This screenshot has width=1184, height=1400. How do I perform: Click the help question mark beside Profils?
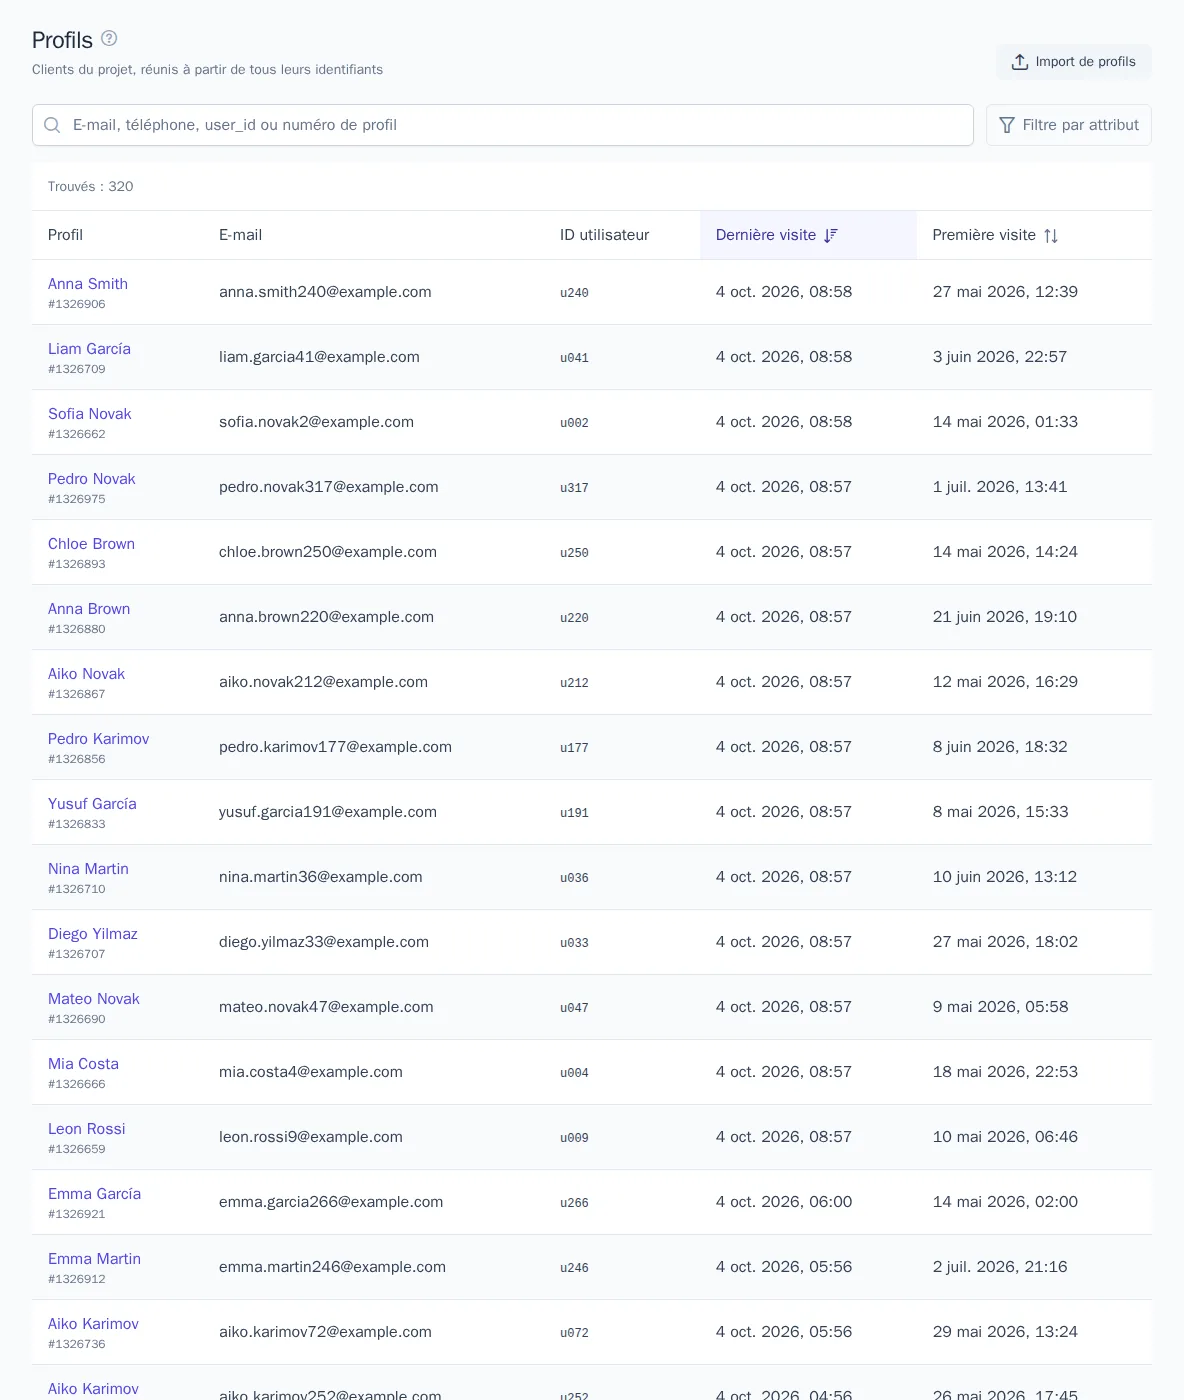(x=110, y=38)
